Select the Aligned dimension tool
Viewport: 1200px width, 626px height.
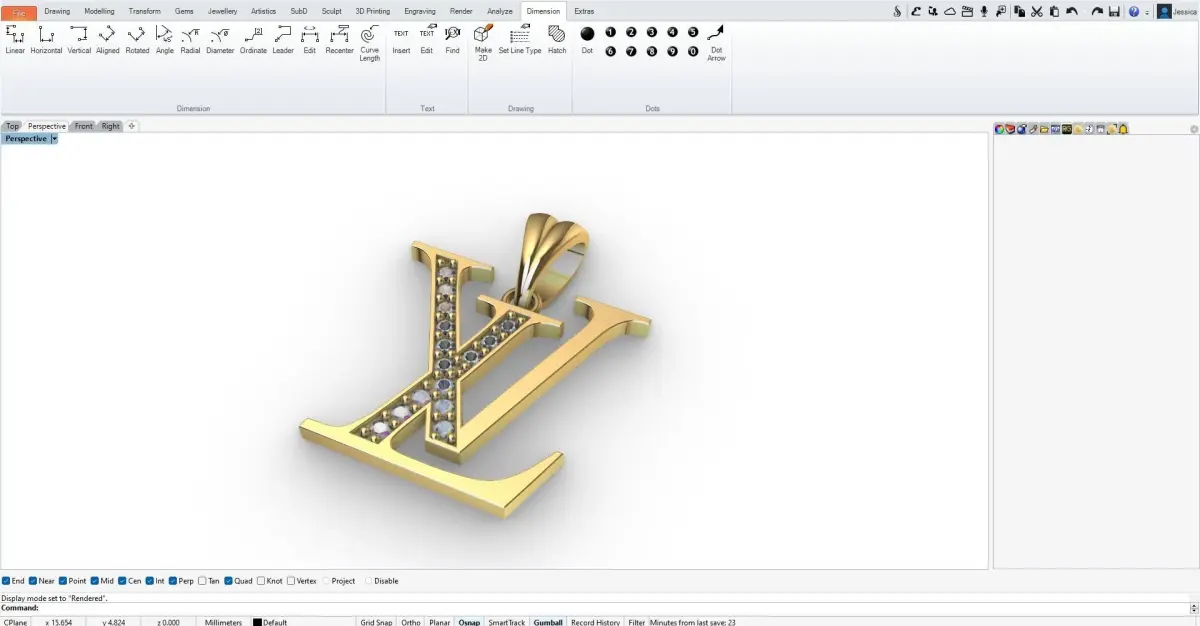pyautogui.click(x=108, y=40)
